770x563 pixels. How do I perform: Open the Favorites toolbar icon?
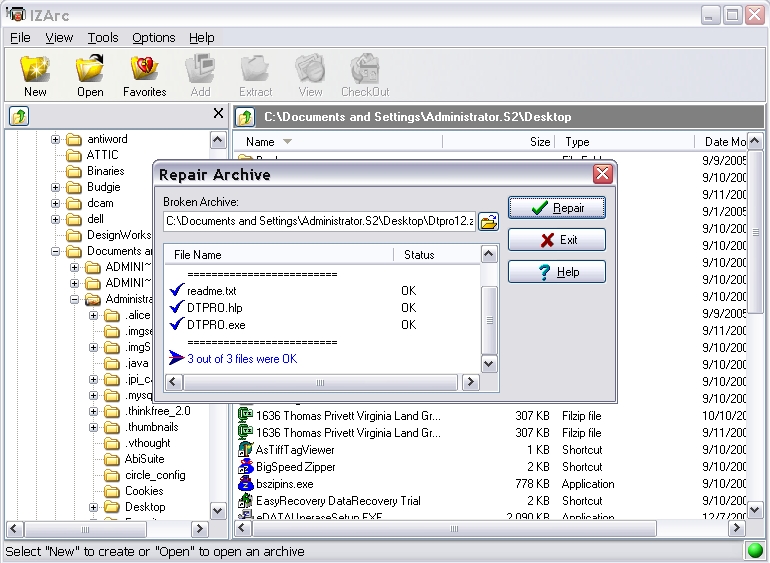144,69
